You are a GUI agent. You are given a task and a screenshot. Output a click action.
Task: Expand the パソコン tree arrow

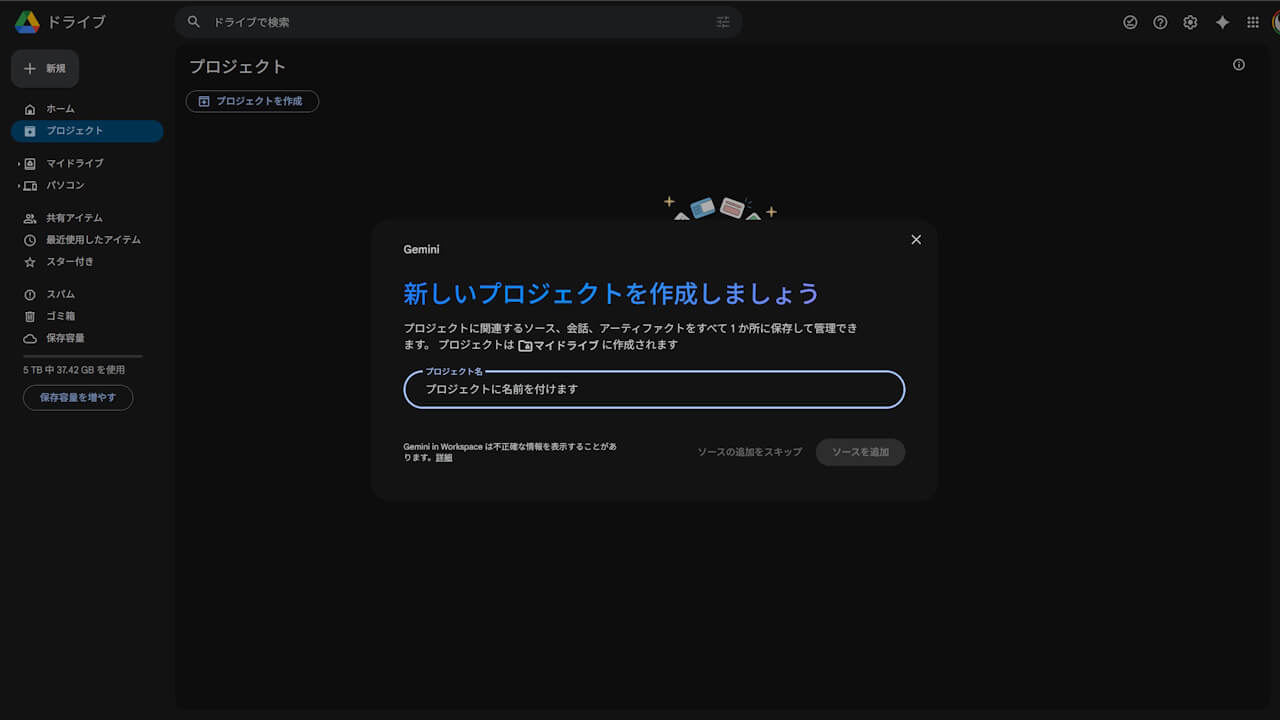point(18,185)
